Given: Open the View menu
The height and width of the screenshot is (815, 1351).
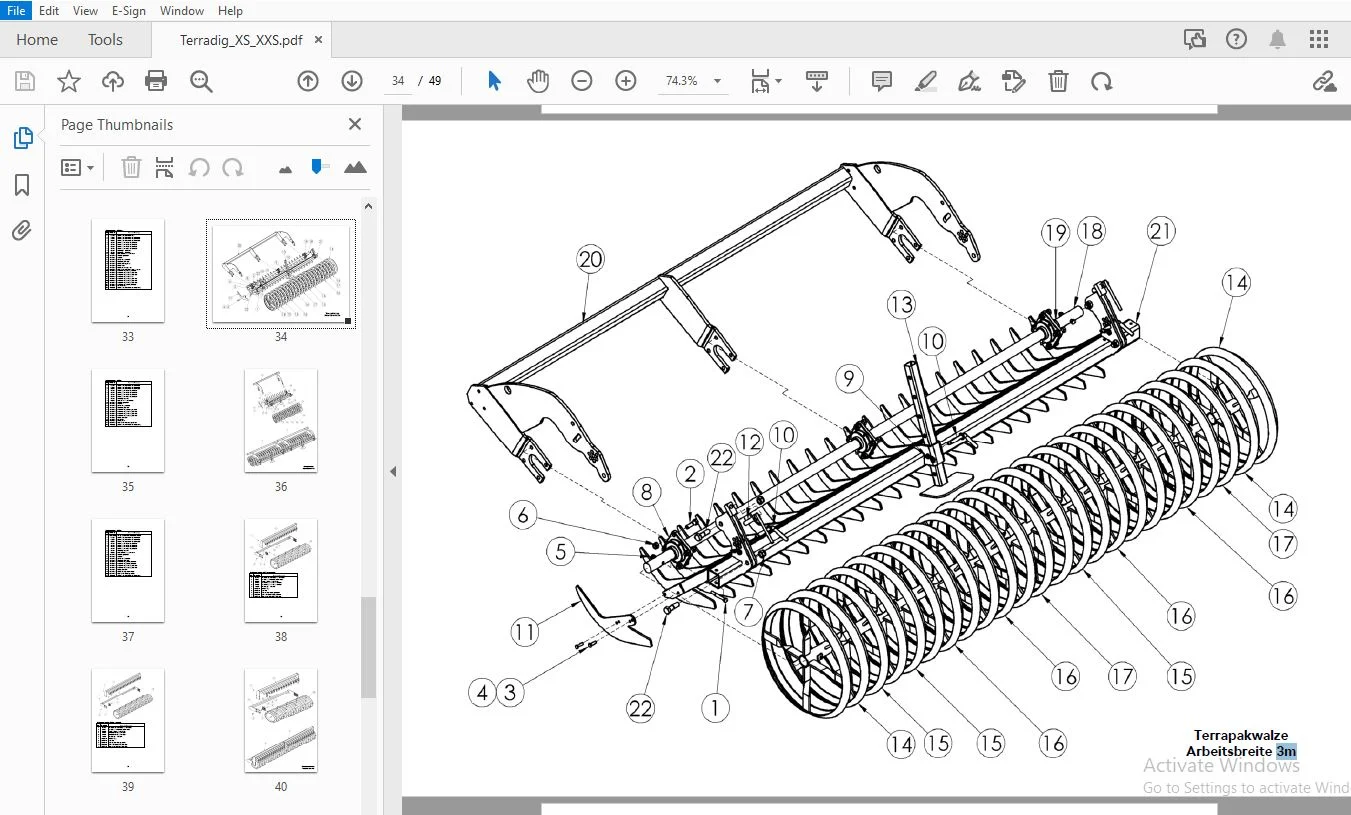Looking at the screenshot, I should click(x=86, y=11).
